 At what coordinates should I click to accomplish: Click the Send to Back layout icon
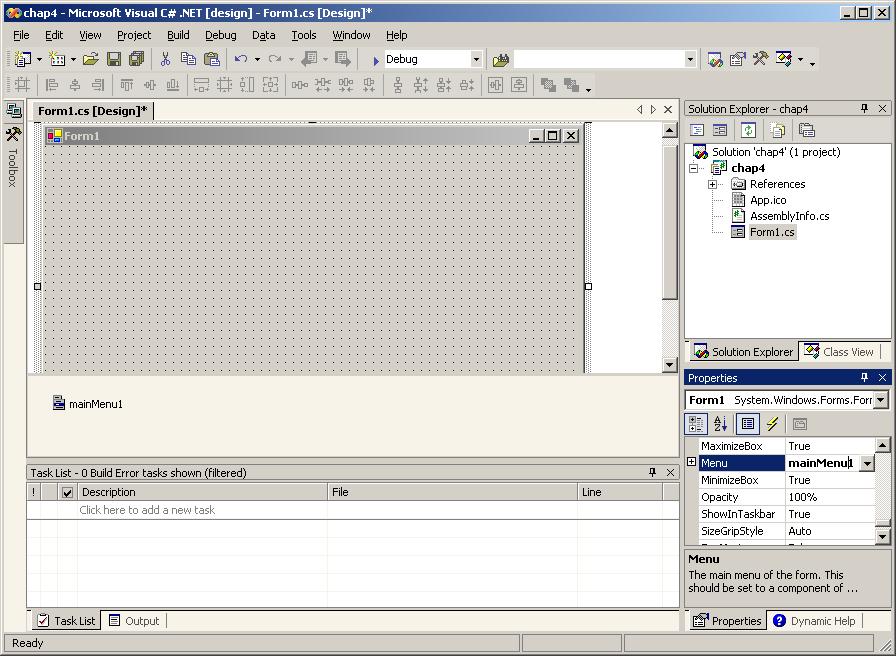click(x=571, y=85)
